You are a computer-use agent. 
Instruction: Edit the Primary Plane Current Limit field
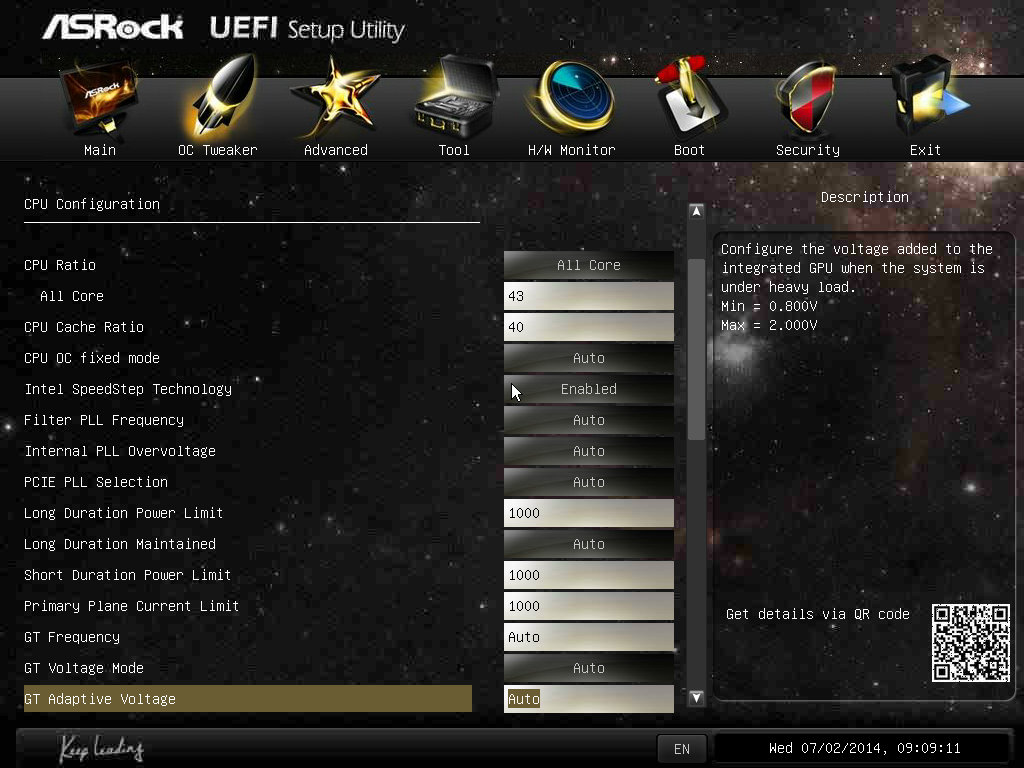coord(588,606)
